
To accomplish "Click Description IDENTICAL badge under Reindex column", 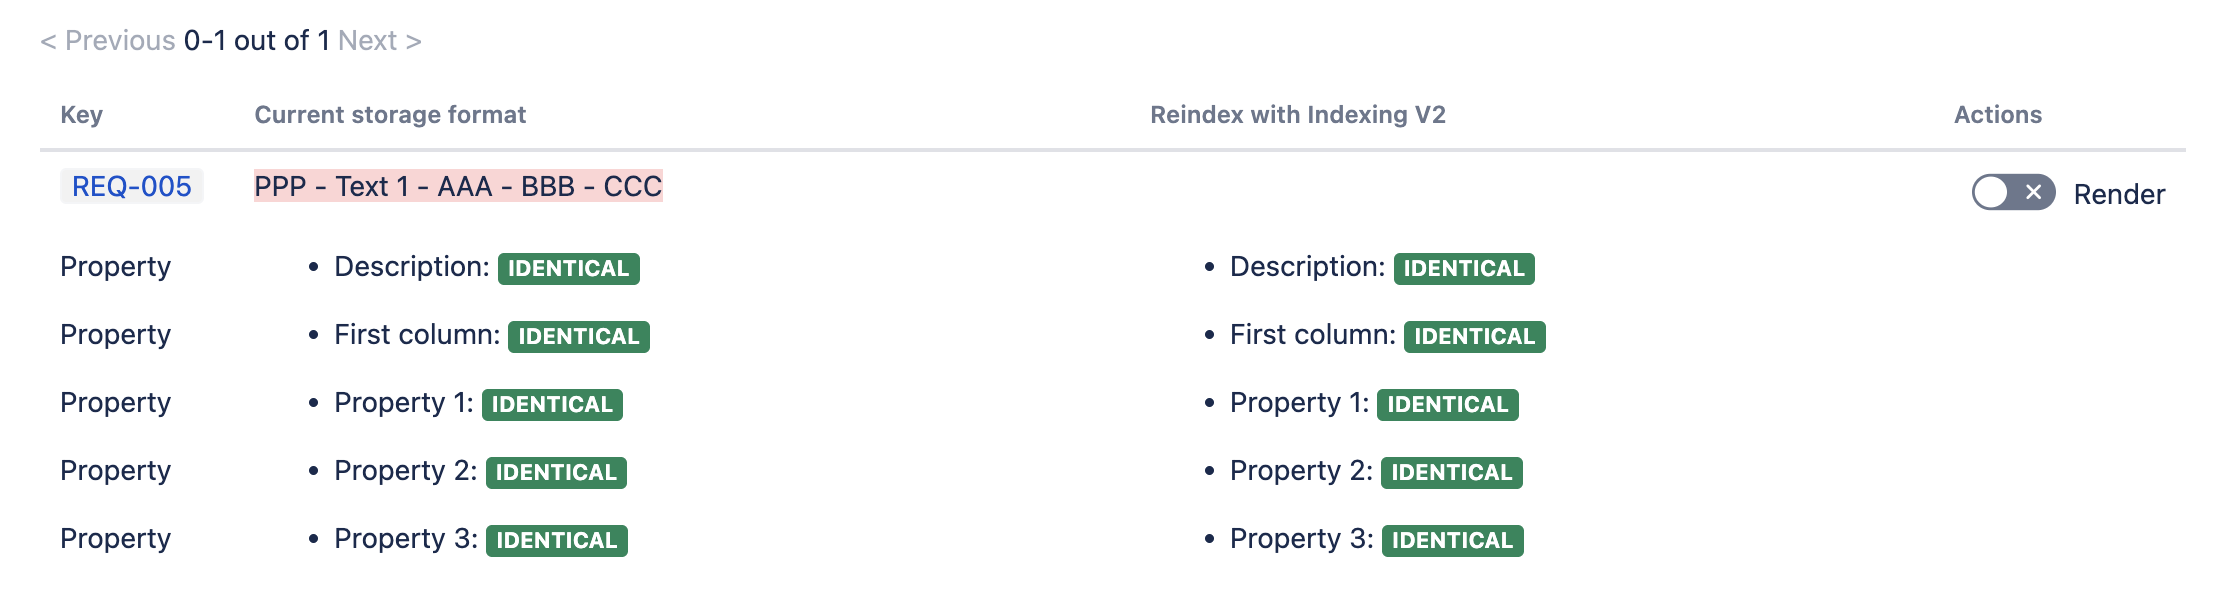I will point(1464,268).
